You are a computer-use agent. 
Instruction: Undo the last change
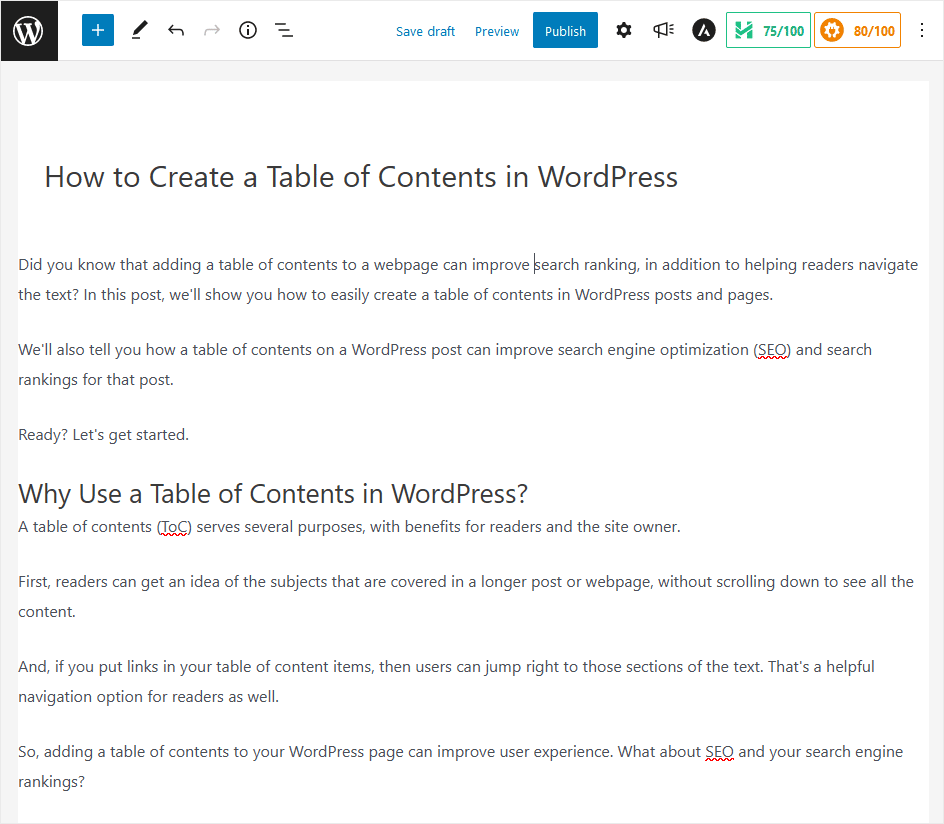coord(176,30)
